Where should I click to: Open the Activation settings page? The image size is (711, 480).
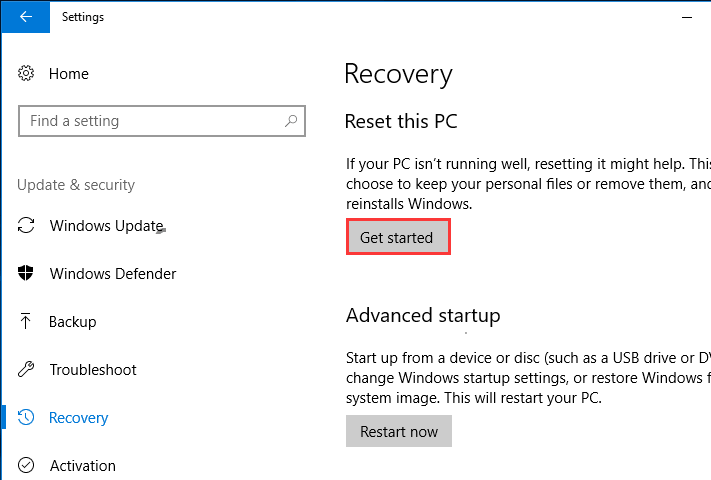click(82, 466)
